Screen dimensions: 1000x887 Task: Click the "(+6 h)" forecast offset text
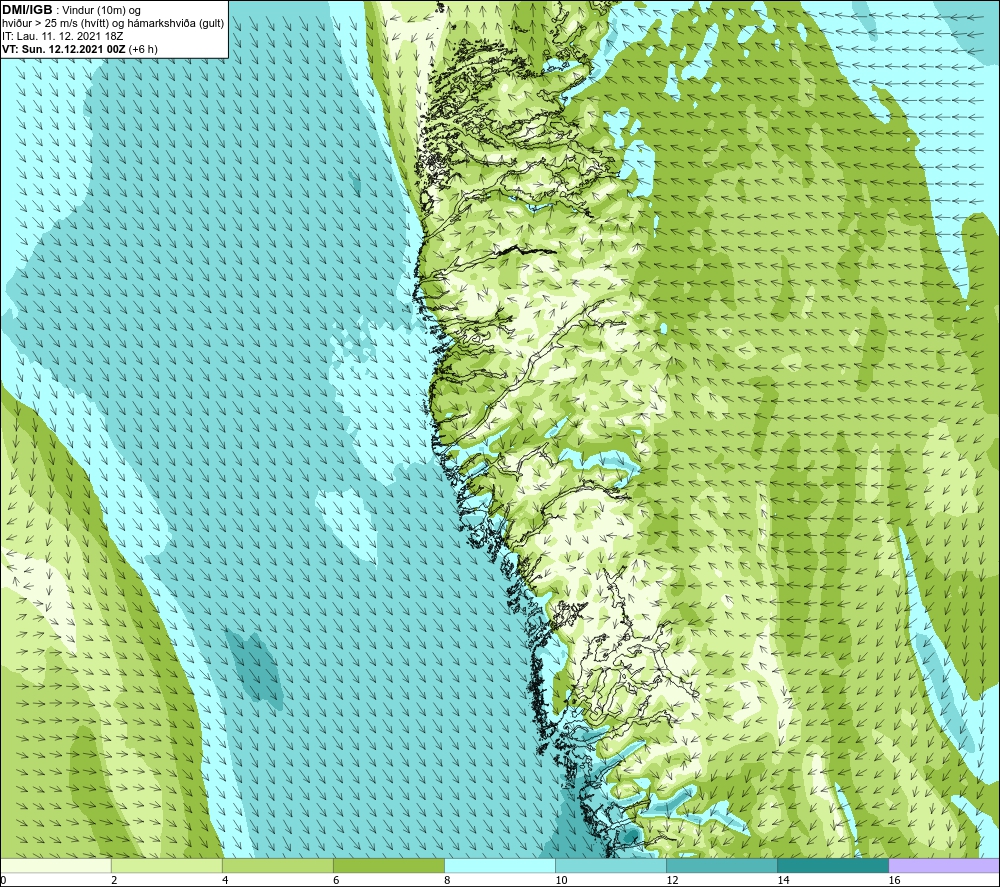pos(143,49)
